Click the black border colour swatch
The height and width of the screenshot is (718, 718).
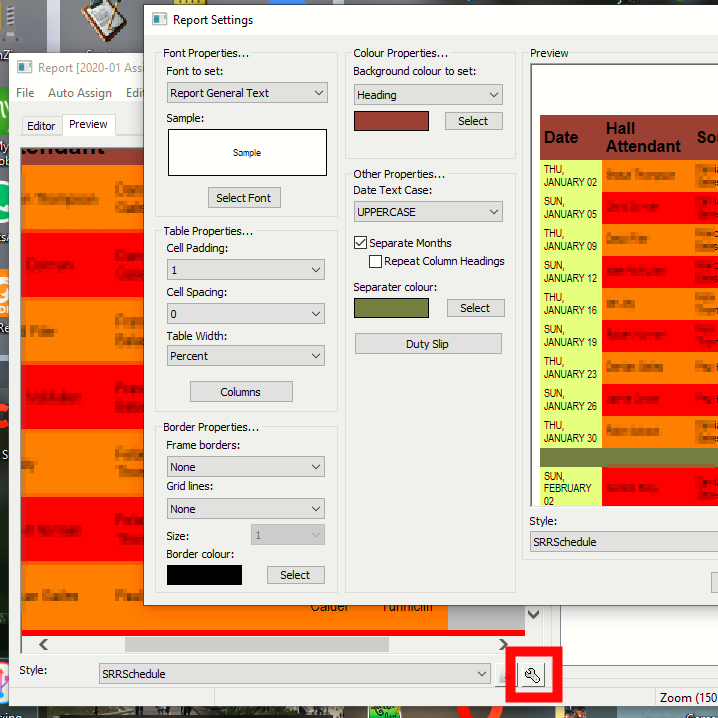[x=204, y=575]
